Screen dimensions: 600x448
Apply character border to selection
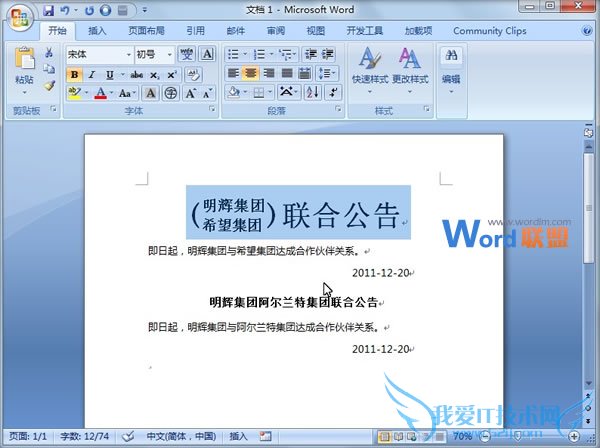pyautogui.click(x=207, y=54)
